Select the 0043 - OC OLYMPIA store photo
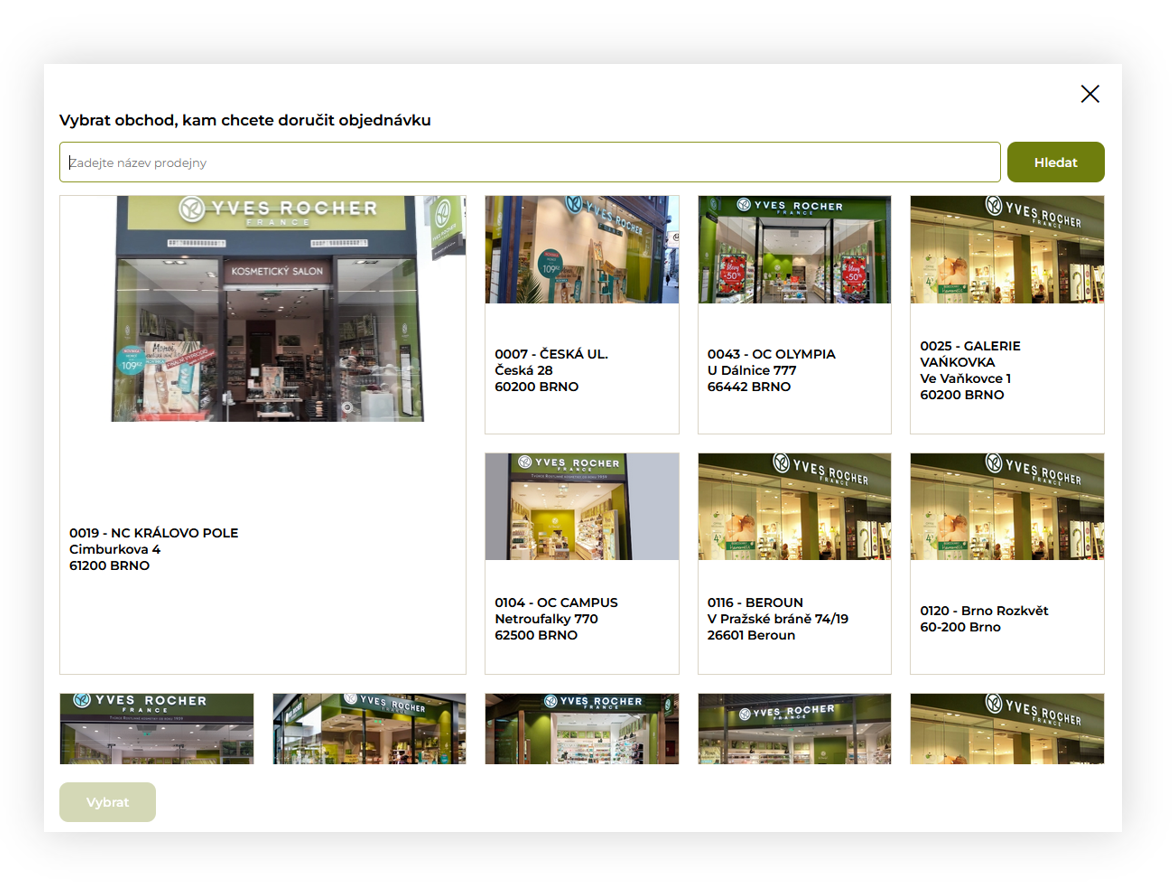Image resolution: width=1175 pixels, height=890 pixels. pos(794,249)
